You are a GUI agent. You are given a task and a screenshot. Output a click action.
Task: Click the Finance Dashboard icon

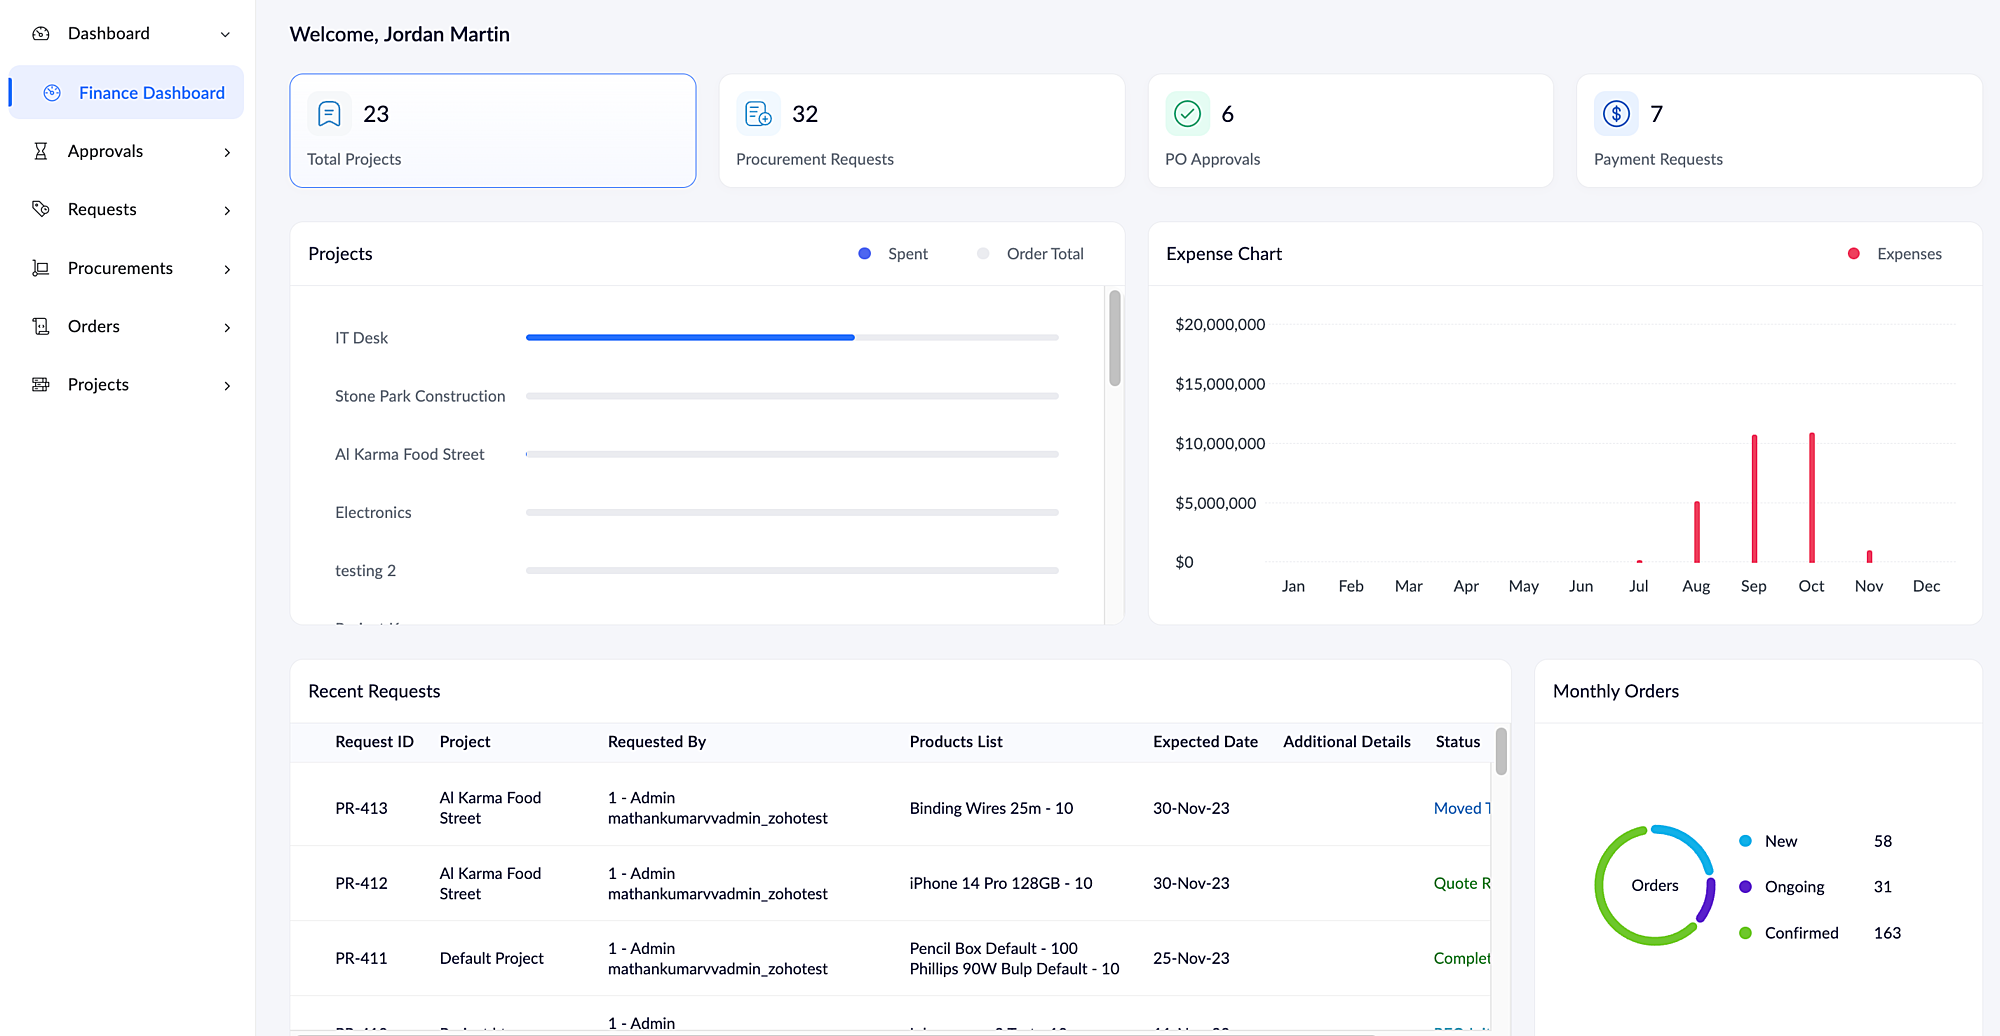point(52,92)
